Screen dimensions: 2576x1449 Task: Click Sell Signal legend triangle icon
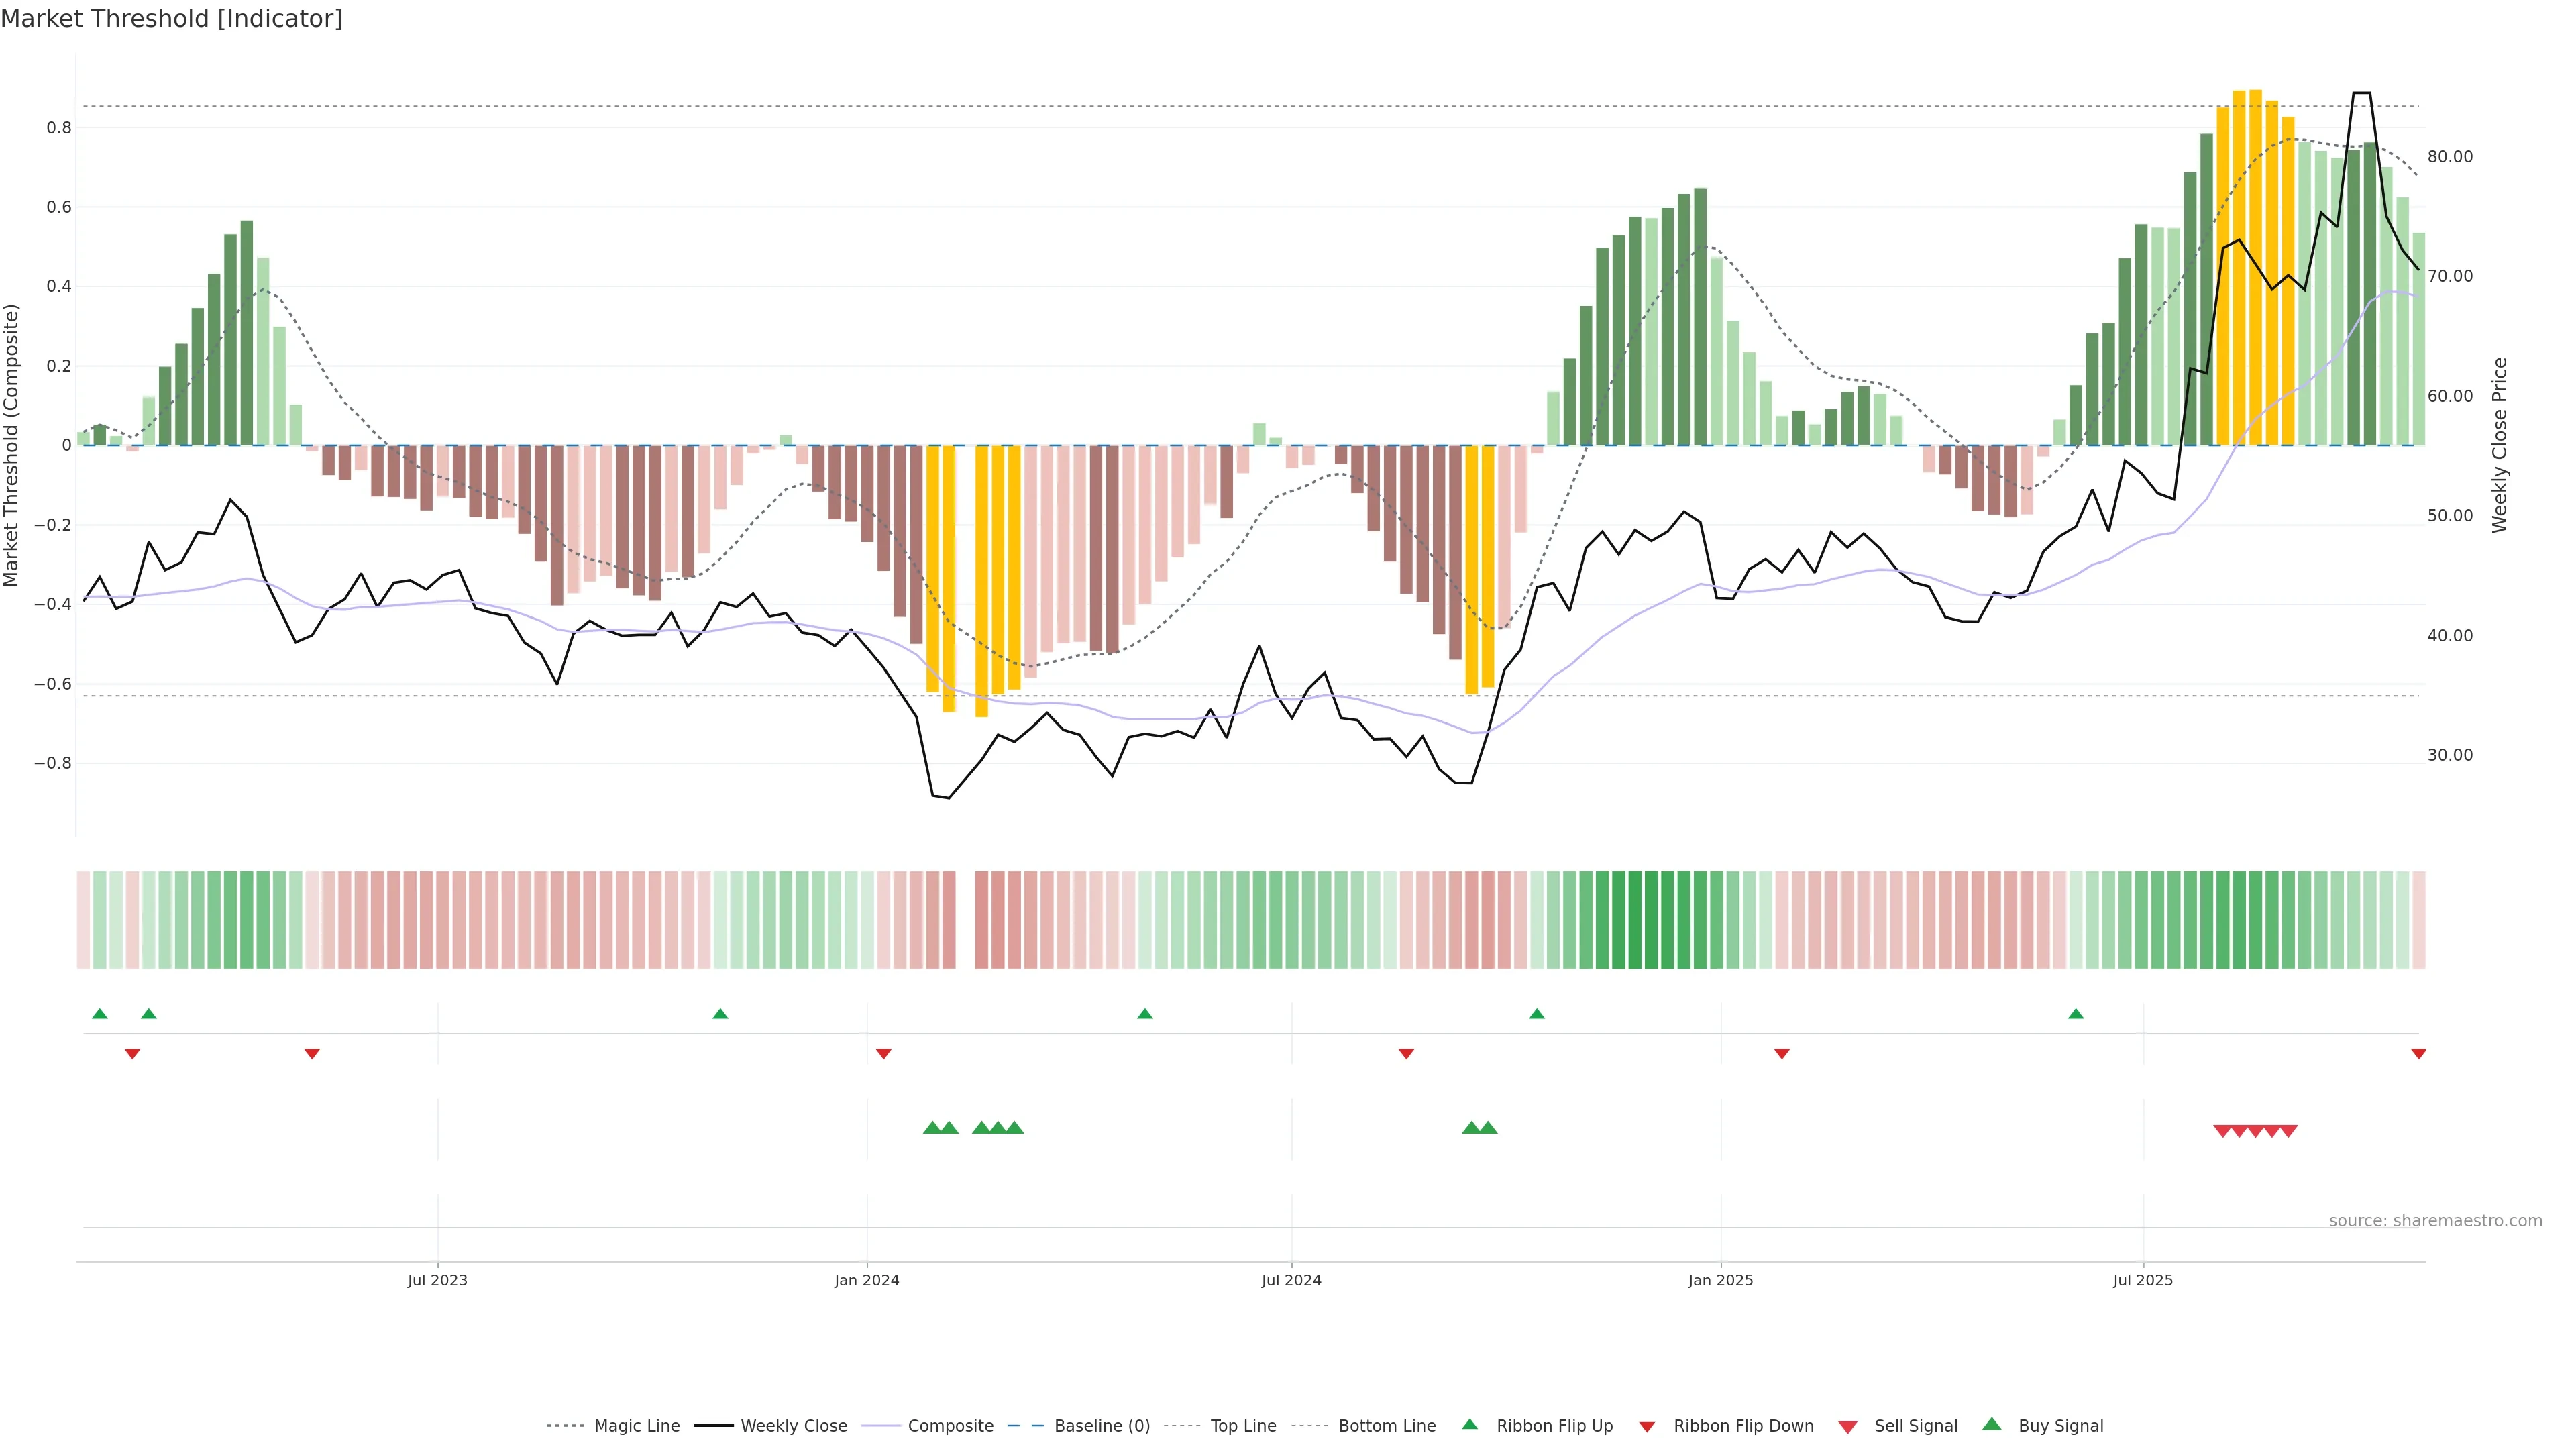1848,1427
